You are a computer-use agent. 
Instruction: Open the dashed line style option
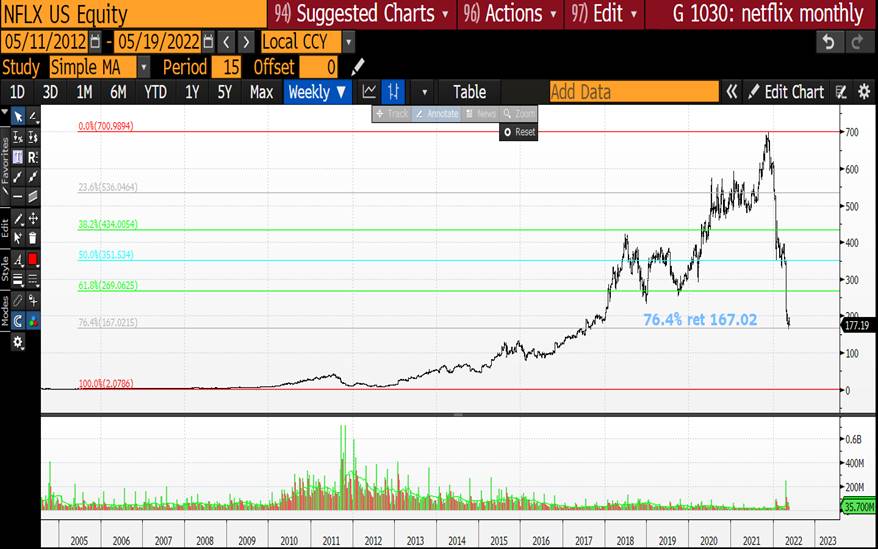click(33, 279)
